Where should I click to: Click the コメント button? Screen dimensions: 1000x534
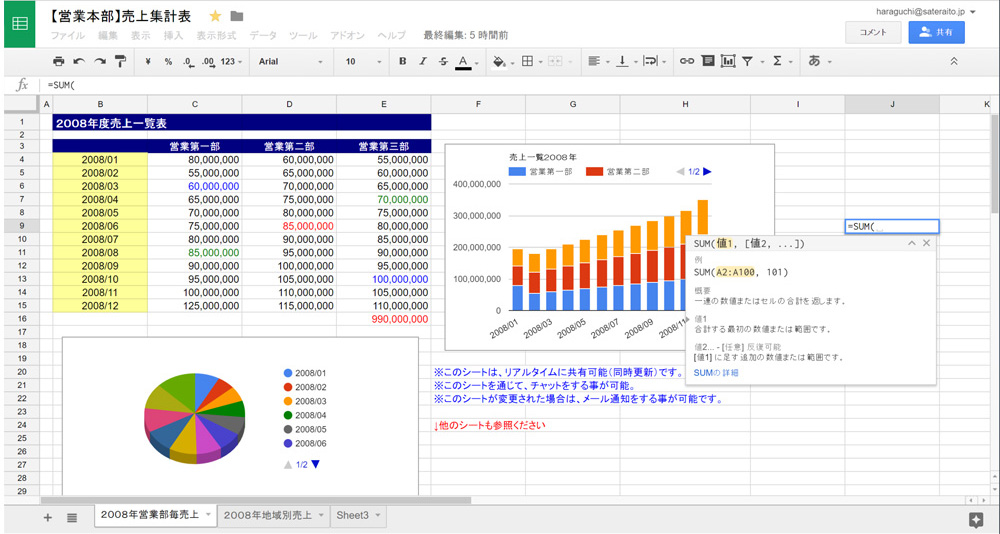coord(873,33)
